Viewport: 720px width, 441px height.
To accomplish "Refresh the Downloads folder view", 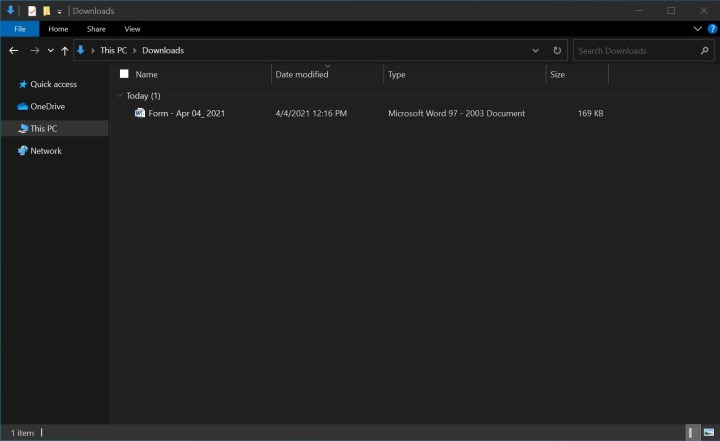I will click(557, 50).
